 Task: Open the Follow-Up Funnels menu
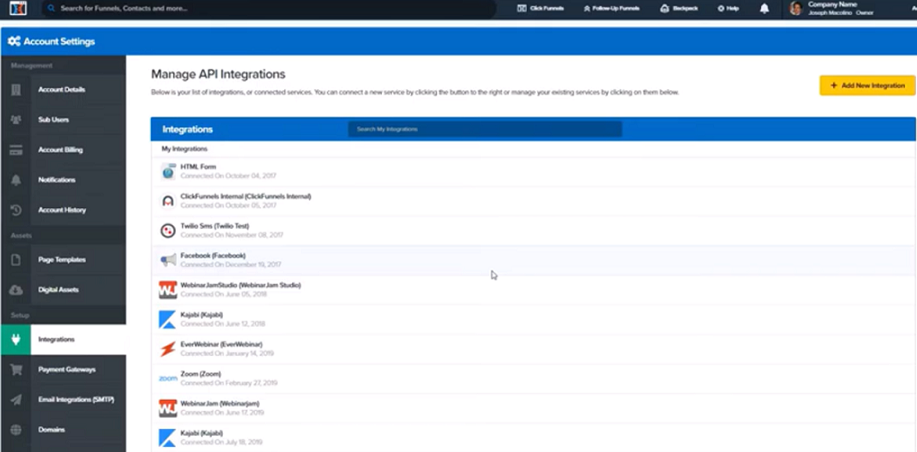click(611, 9)
